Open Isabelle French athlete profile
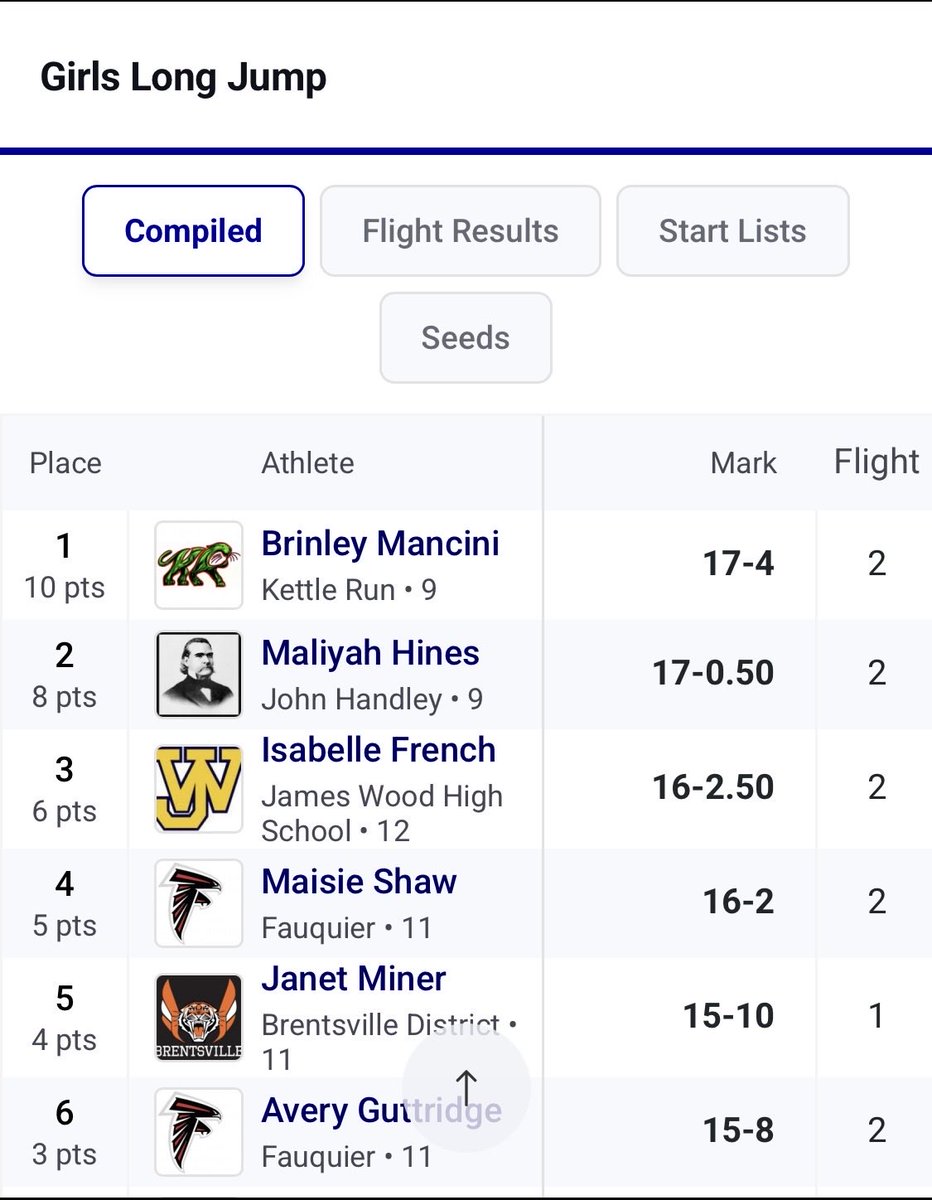The height and width of the screenshot is (1200, 932). (x=378, y=750)
